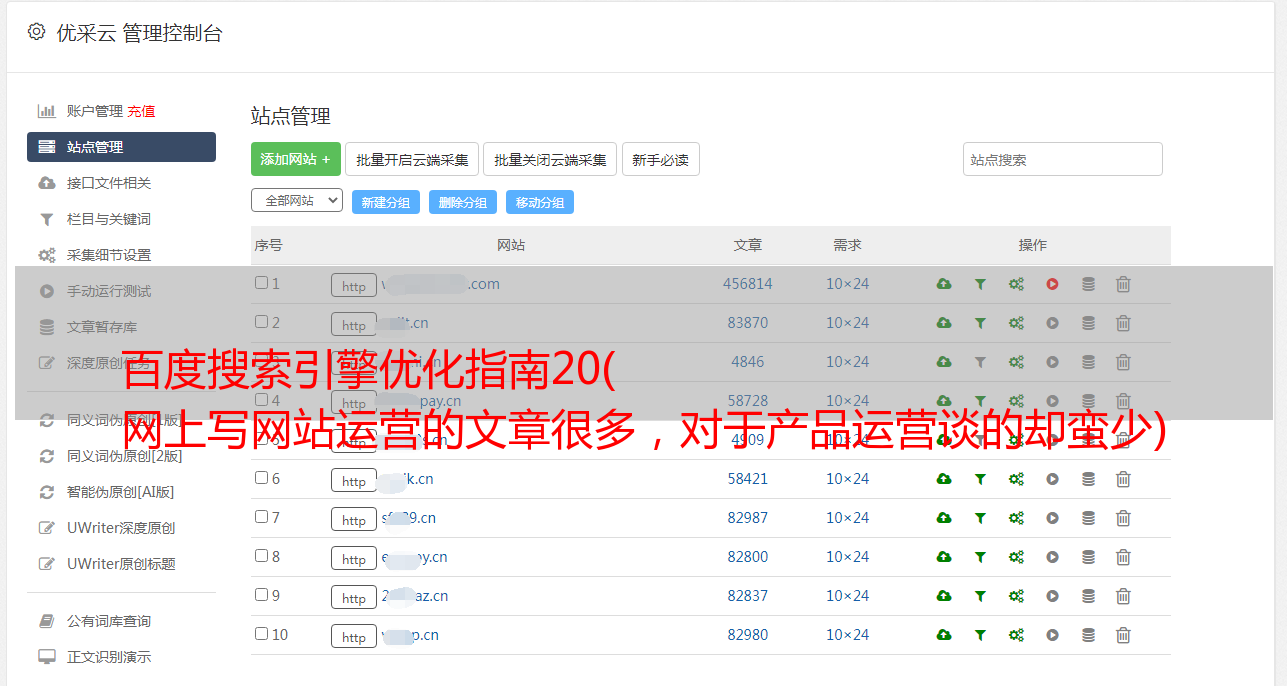Tick the checkbox for site 2

pyautogui.click(x=261, y=322)
